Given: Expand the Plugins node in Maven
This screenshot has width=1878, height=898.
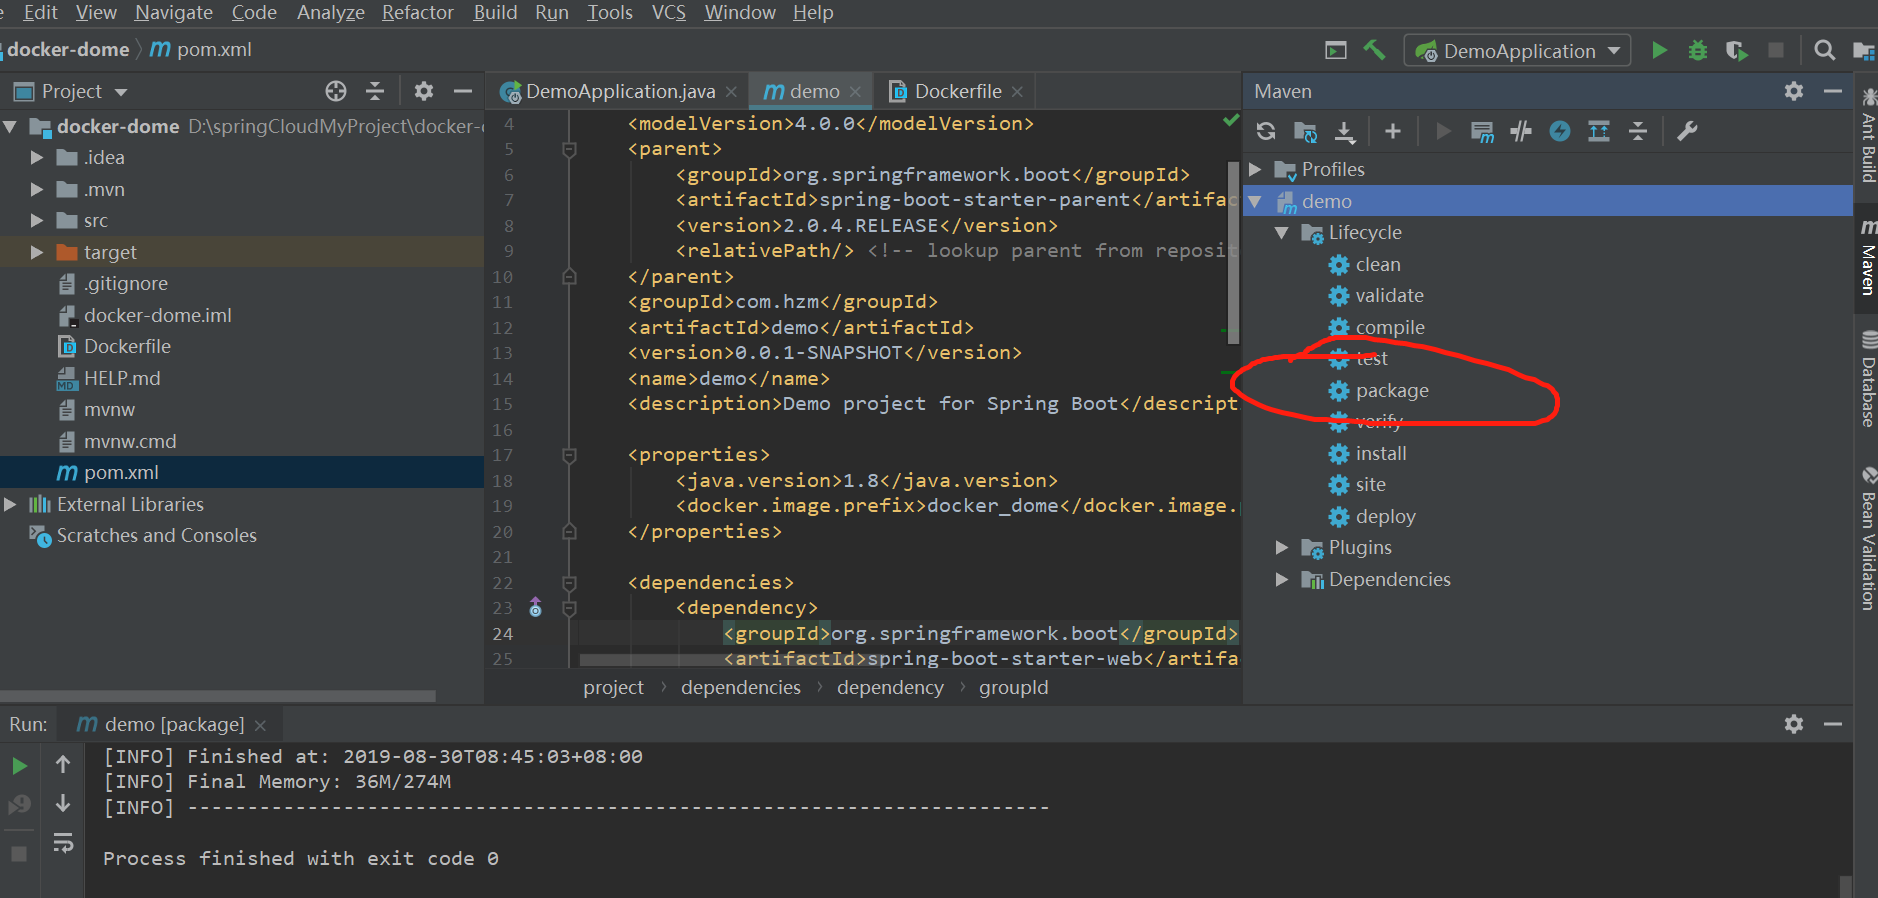Looking at the screenshot, I should click(x=1282, y=547).
